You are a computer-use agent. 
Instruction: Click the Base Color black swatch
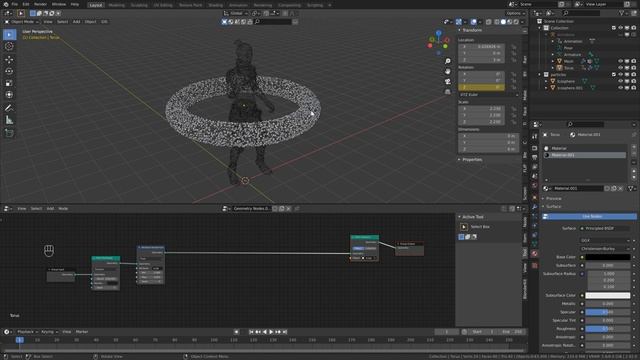click(608, 257)
